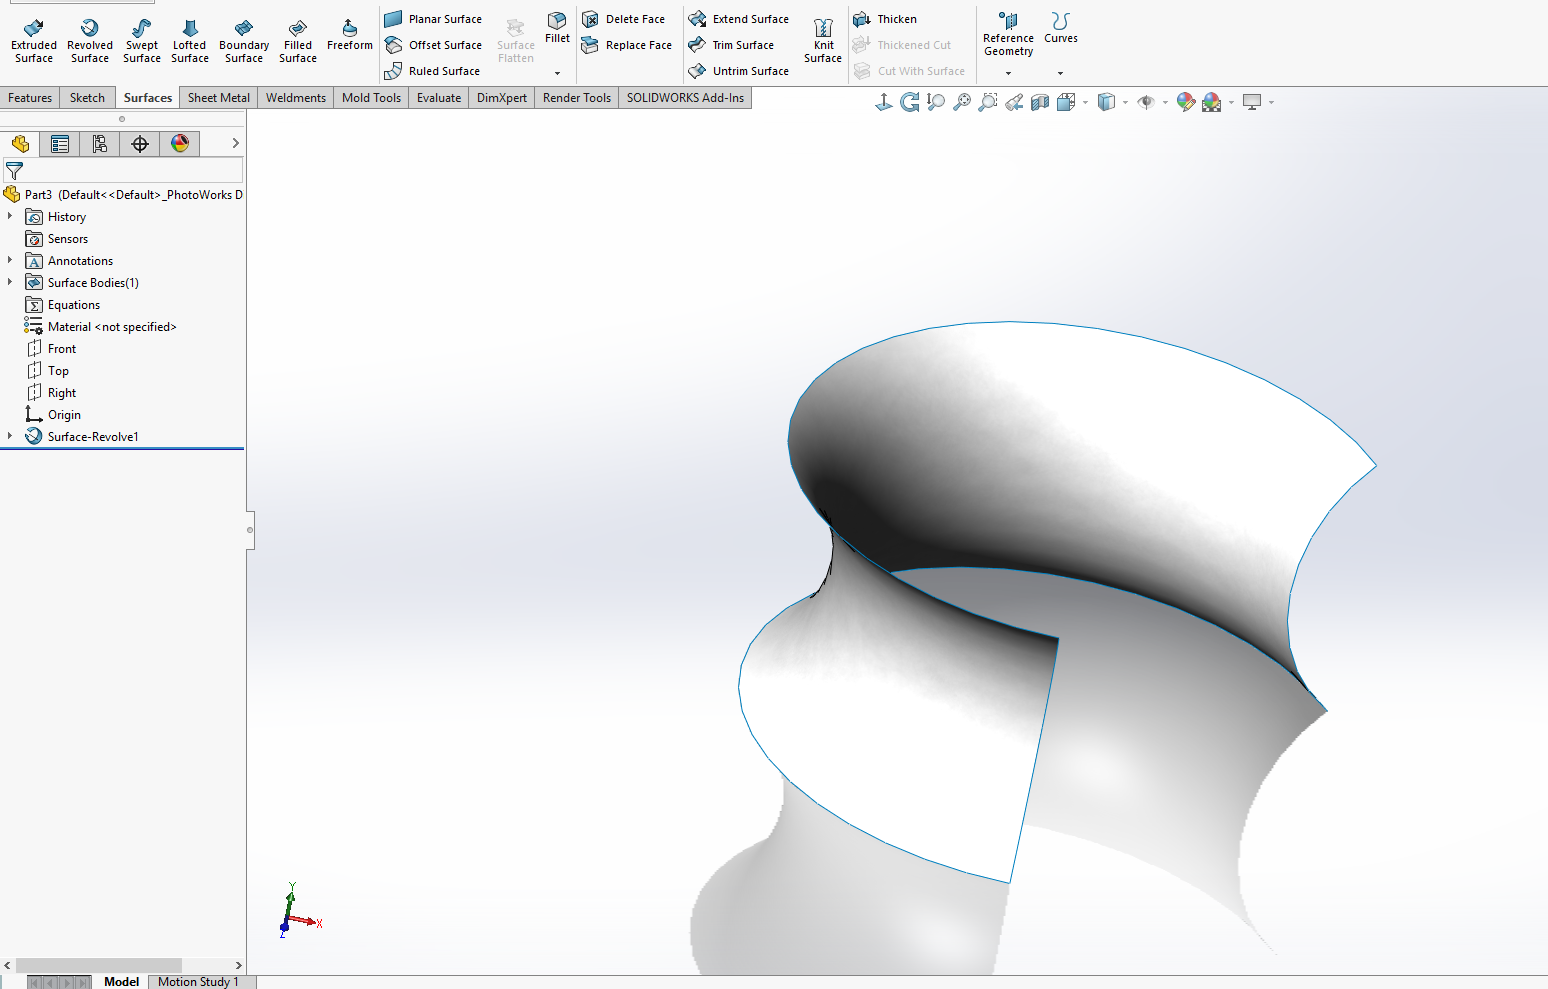This screenshot has width=1548, height=989.
Task: Switch to the Mold Tools tab
Action: 371,97
